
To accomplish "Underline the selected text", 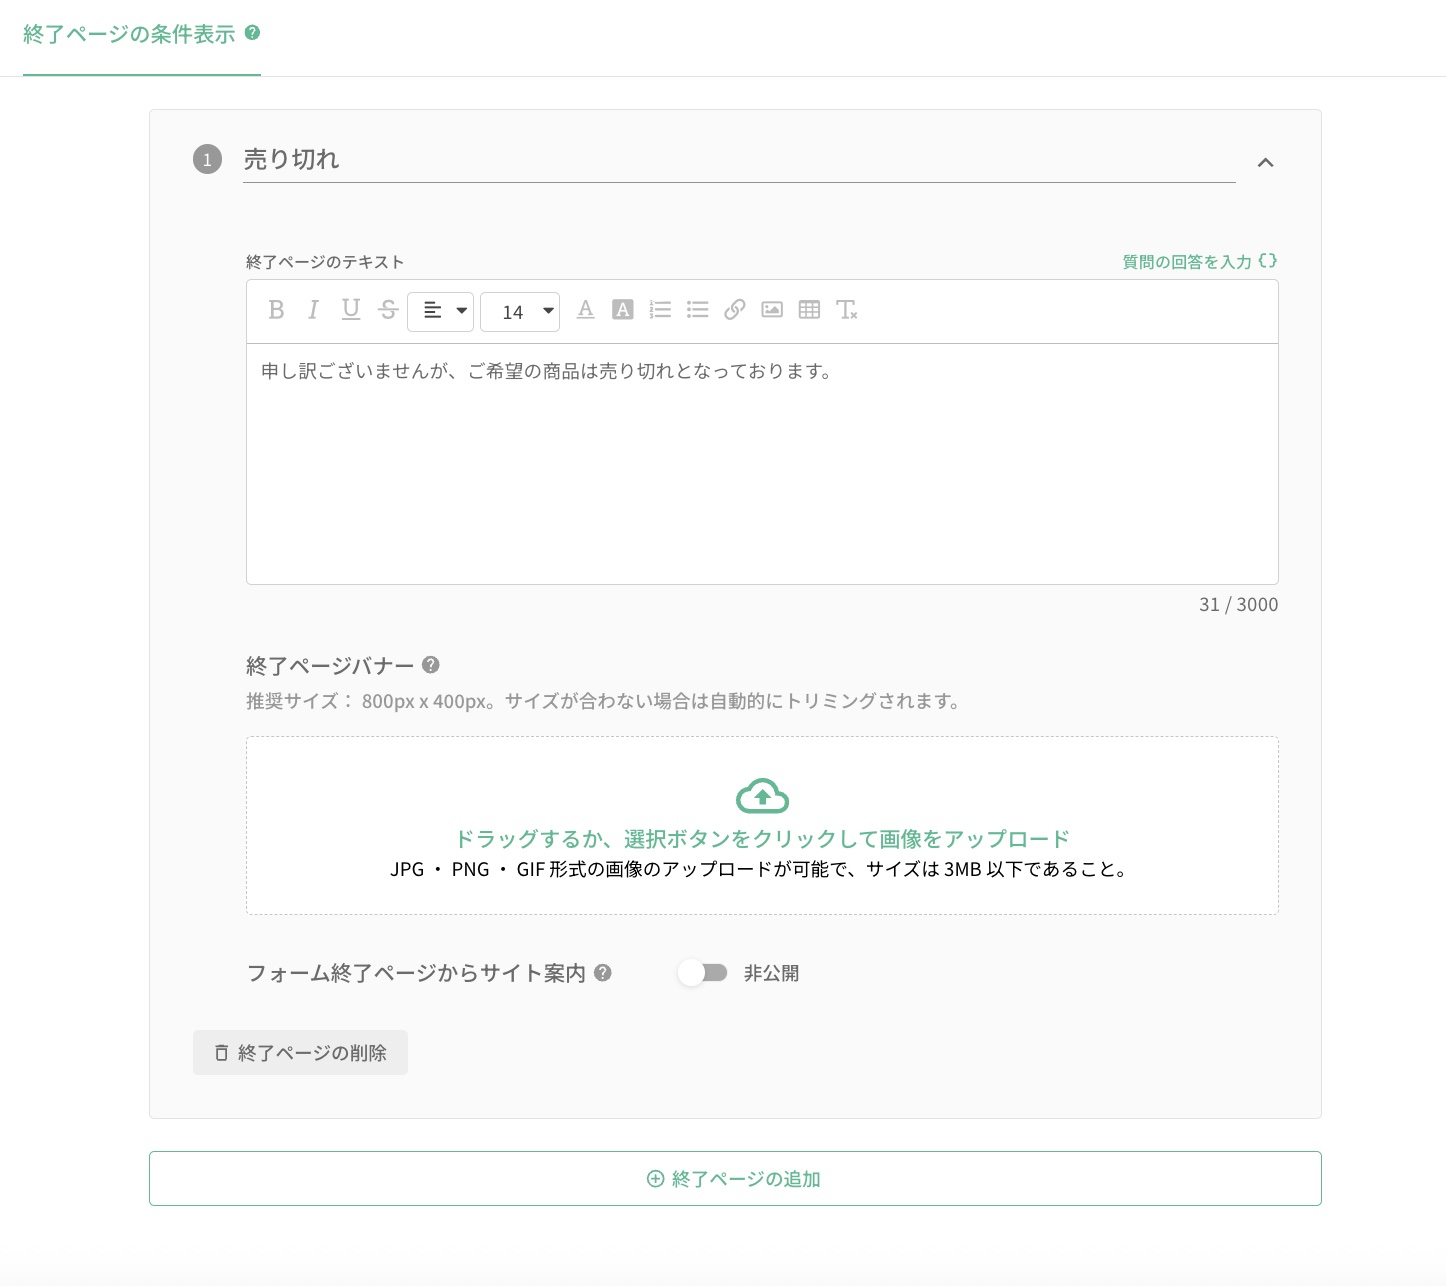I will coord(350,310).
